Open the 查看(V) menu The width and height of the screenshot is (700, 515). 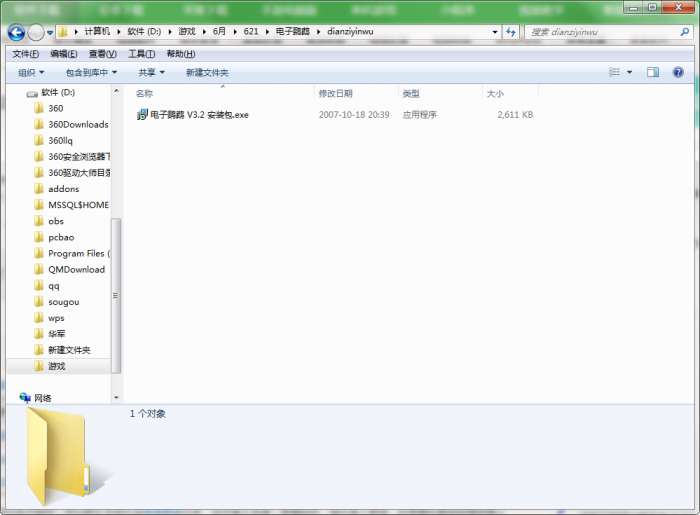coord(103,54)
